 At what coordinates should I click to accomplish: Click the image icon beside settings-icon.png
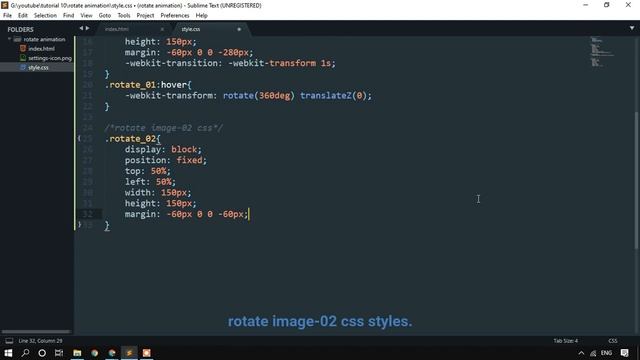coord(23,58)
